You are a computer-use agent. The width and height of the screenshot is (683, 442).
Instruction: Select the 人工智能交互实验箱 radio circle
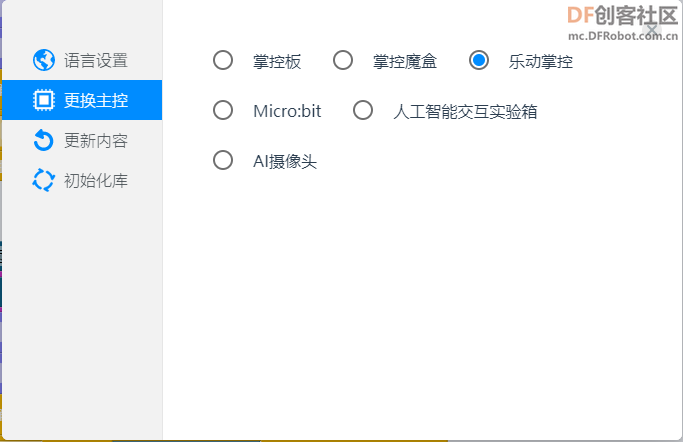coord(363,110)
